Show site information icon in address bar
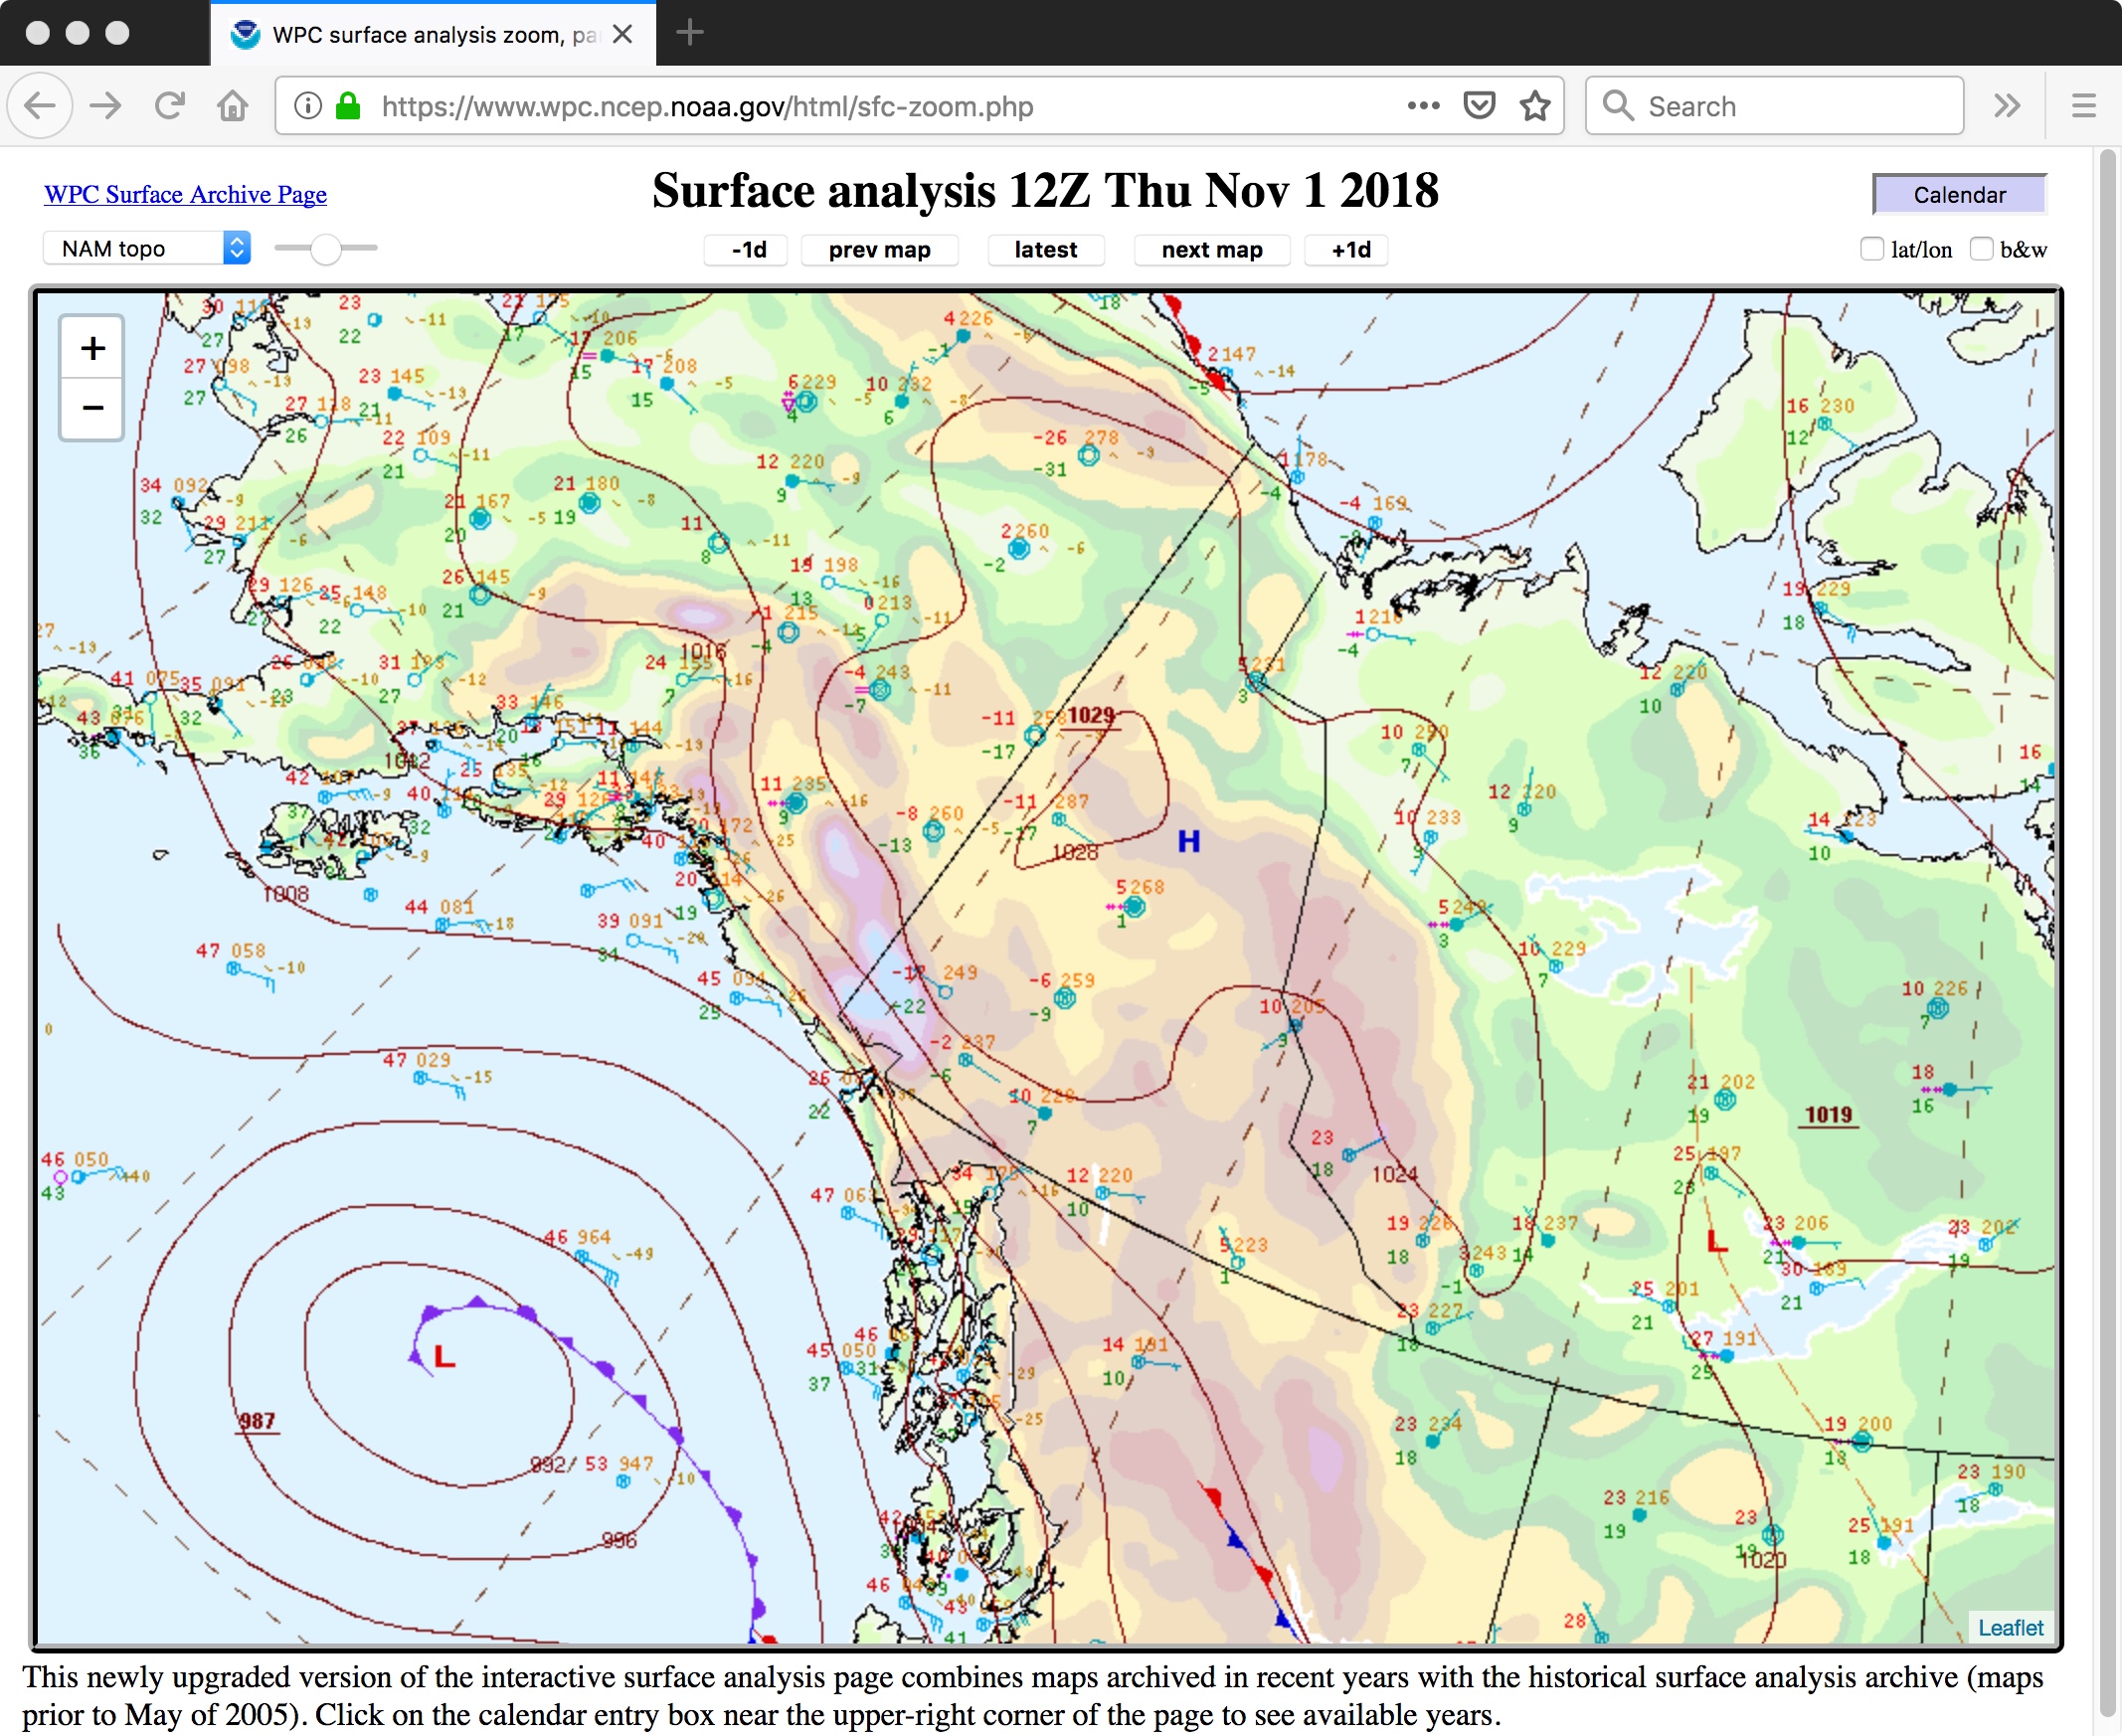Screen dimensions: 2122x1736 pyautogui.click(x=308, y=105)
